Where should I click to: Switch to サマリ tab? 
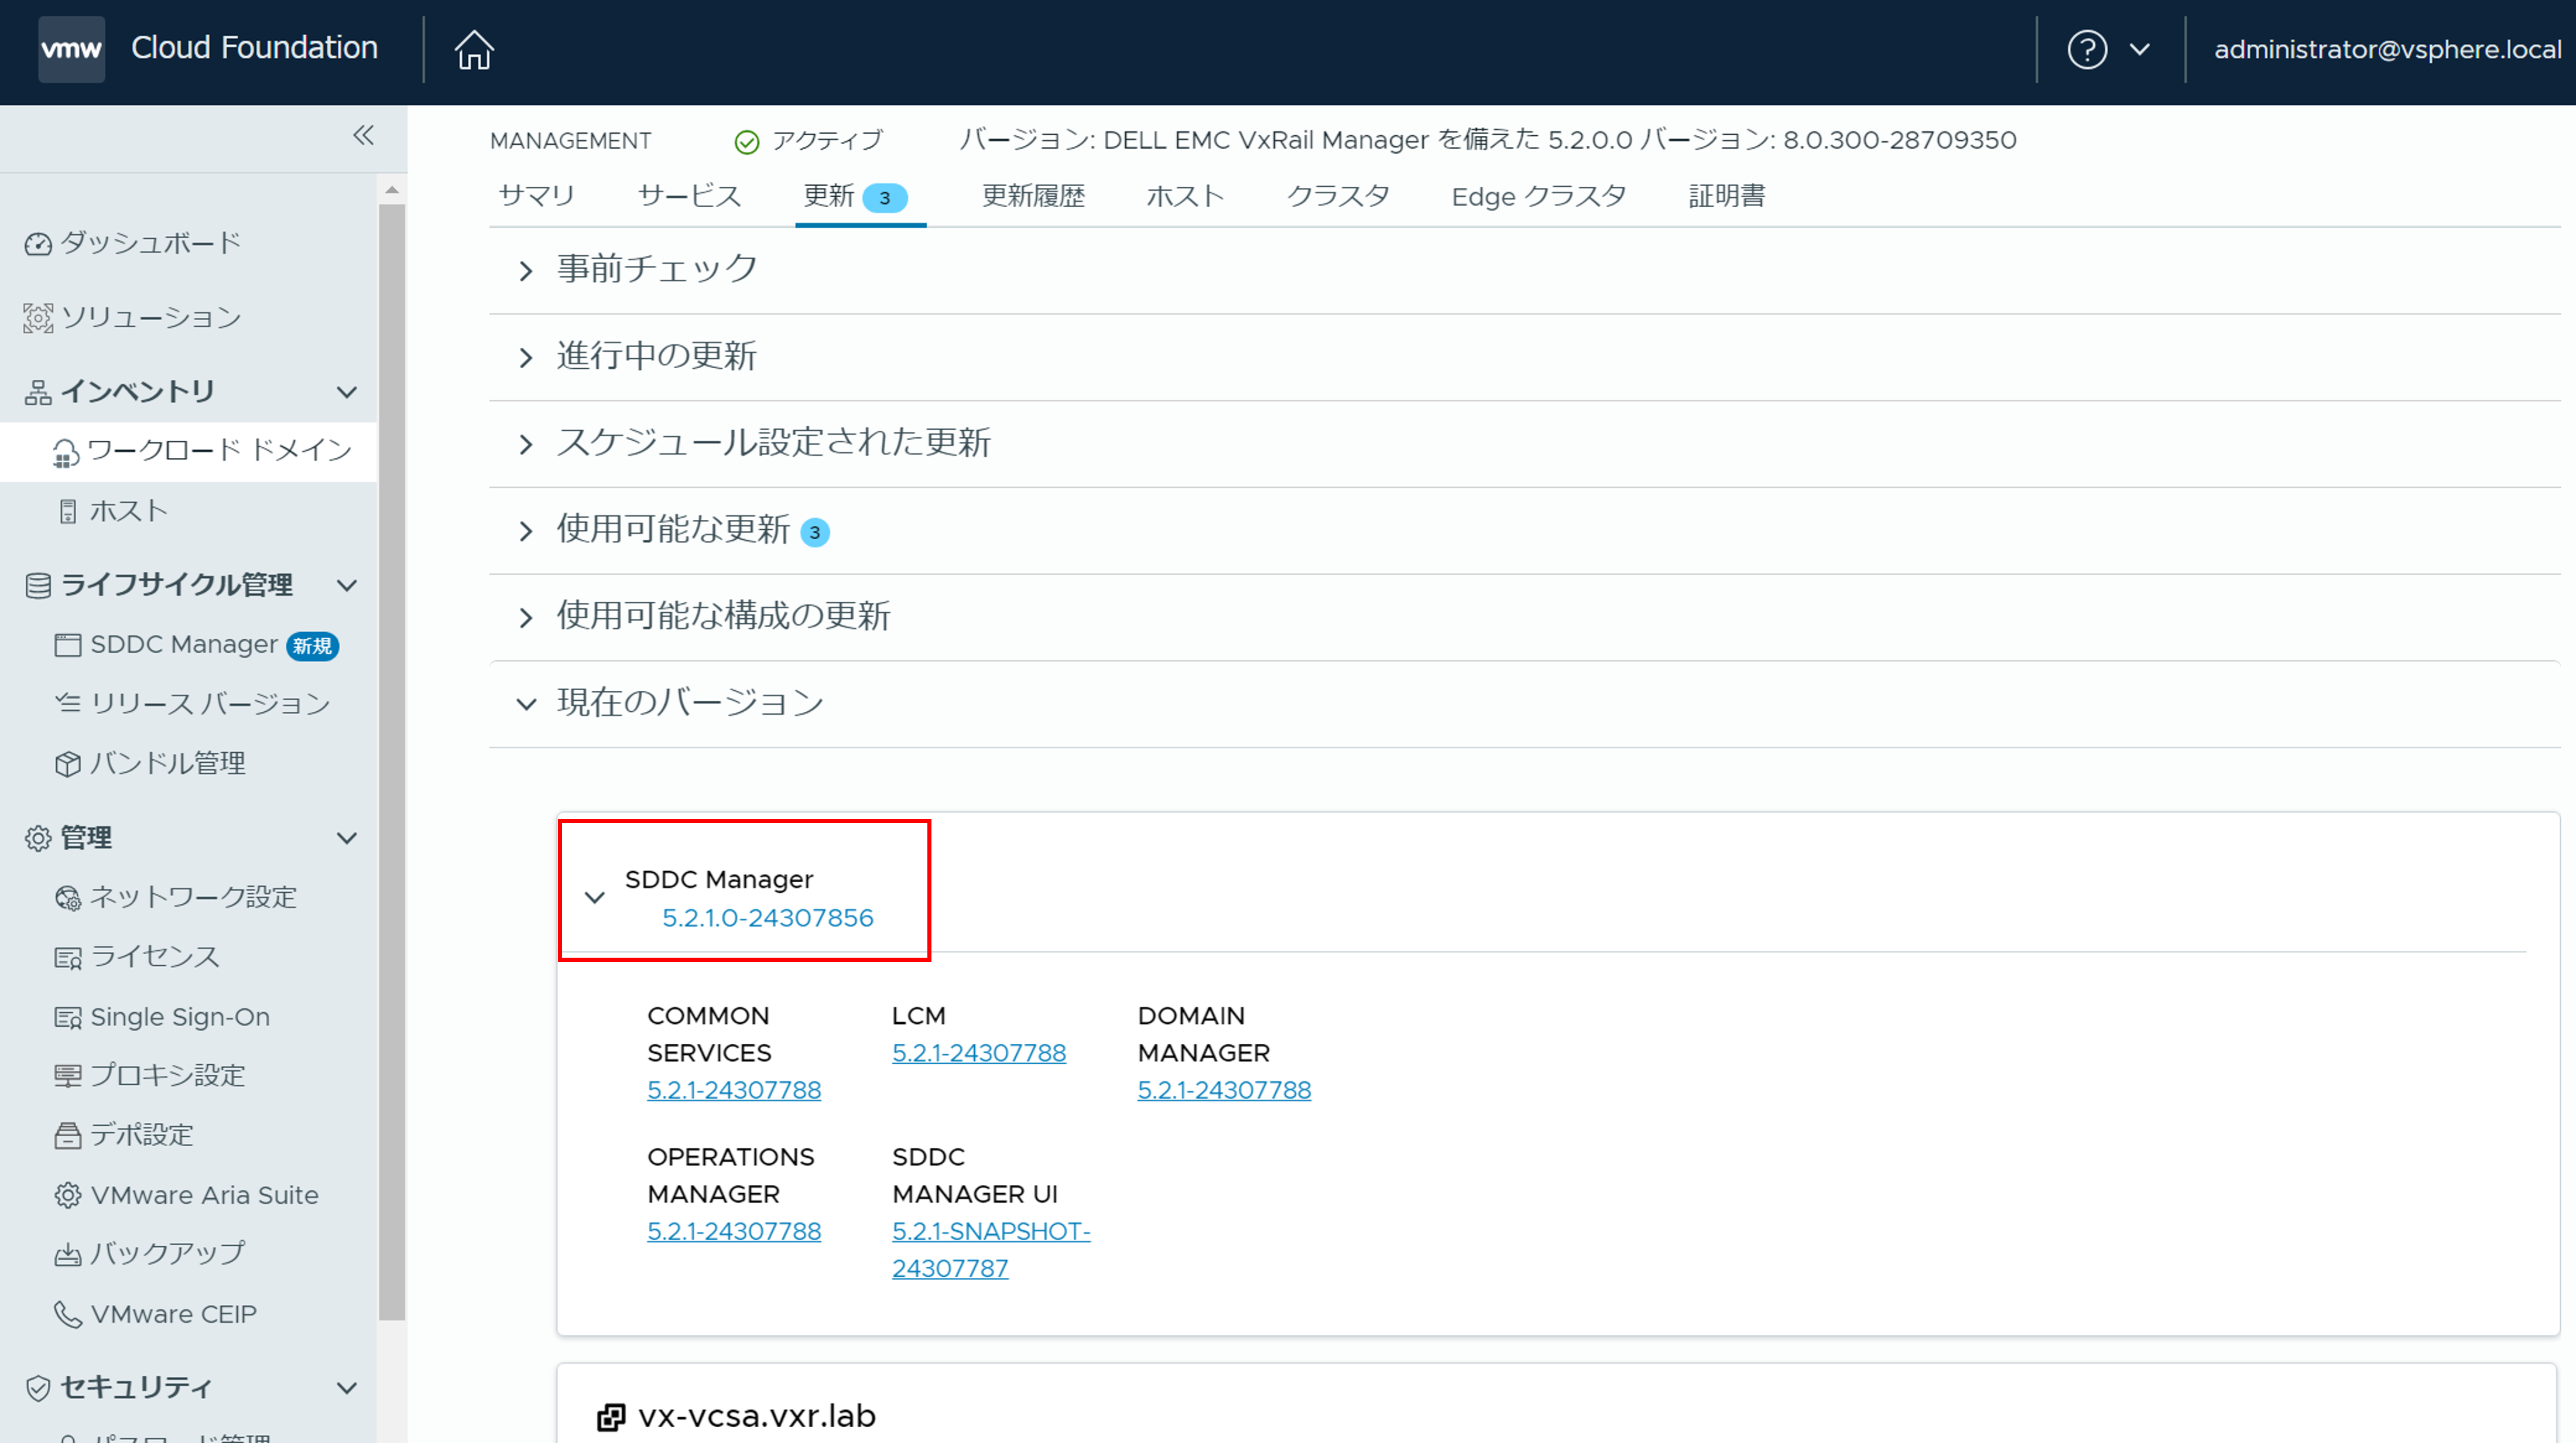tap(537, 196)
